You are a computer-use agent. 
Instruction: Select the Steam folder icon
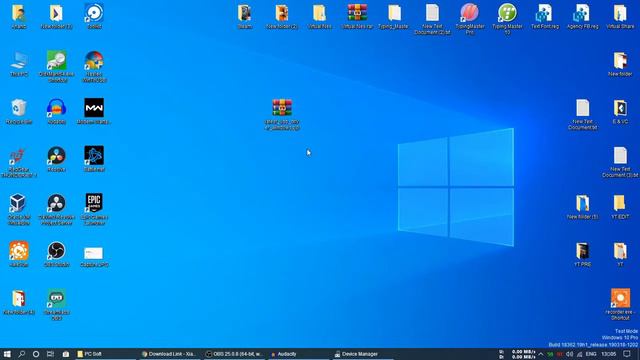(244, 16)
